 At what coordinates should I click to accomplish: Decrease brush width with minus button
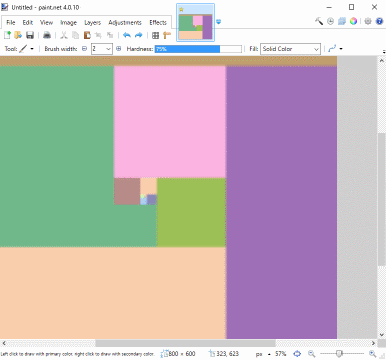[x=85, y=49]
